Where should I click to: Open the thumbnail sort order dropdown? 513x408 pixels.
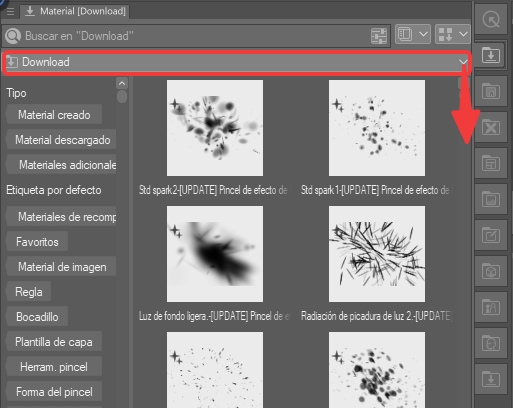[453, 35]
